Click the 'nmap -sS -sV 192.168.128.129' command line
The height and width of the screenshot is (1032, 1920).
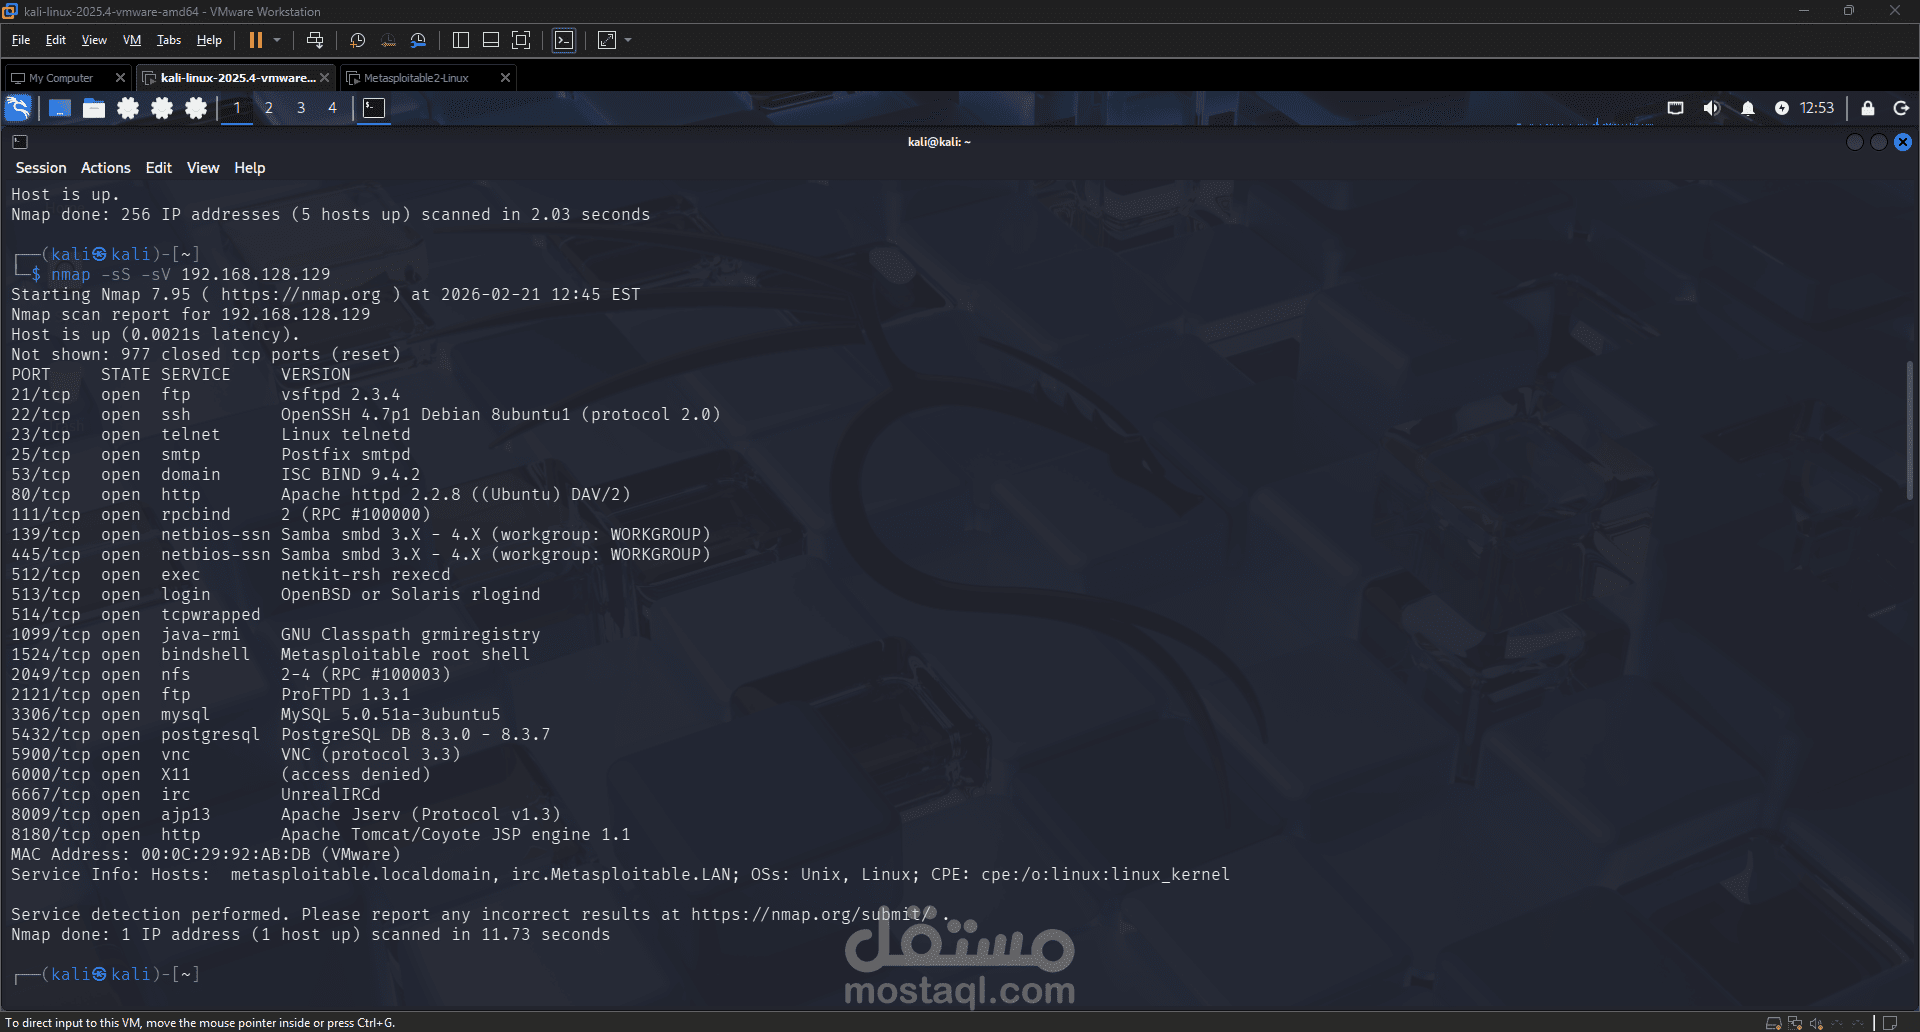191,274
